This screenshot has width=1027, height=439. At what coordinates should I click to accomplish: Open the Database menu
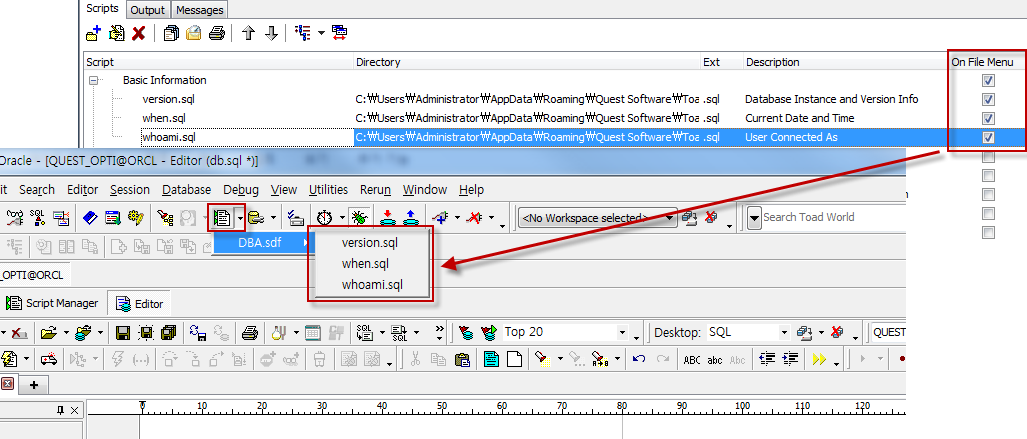click(x=186, y=190)
